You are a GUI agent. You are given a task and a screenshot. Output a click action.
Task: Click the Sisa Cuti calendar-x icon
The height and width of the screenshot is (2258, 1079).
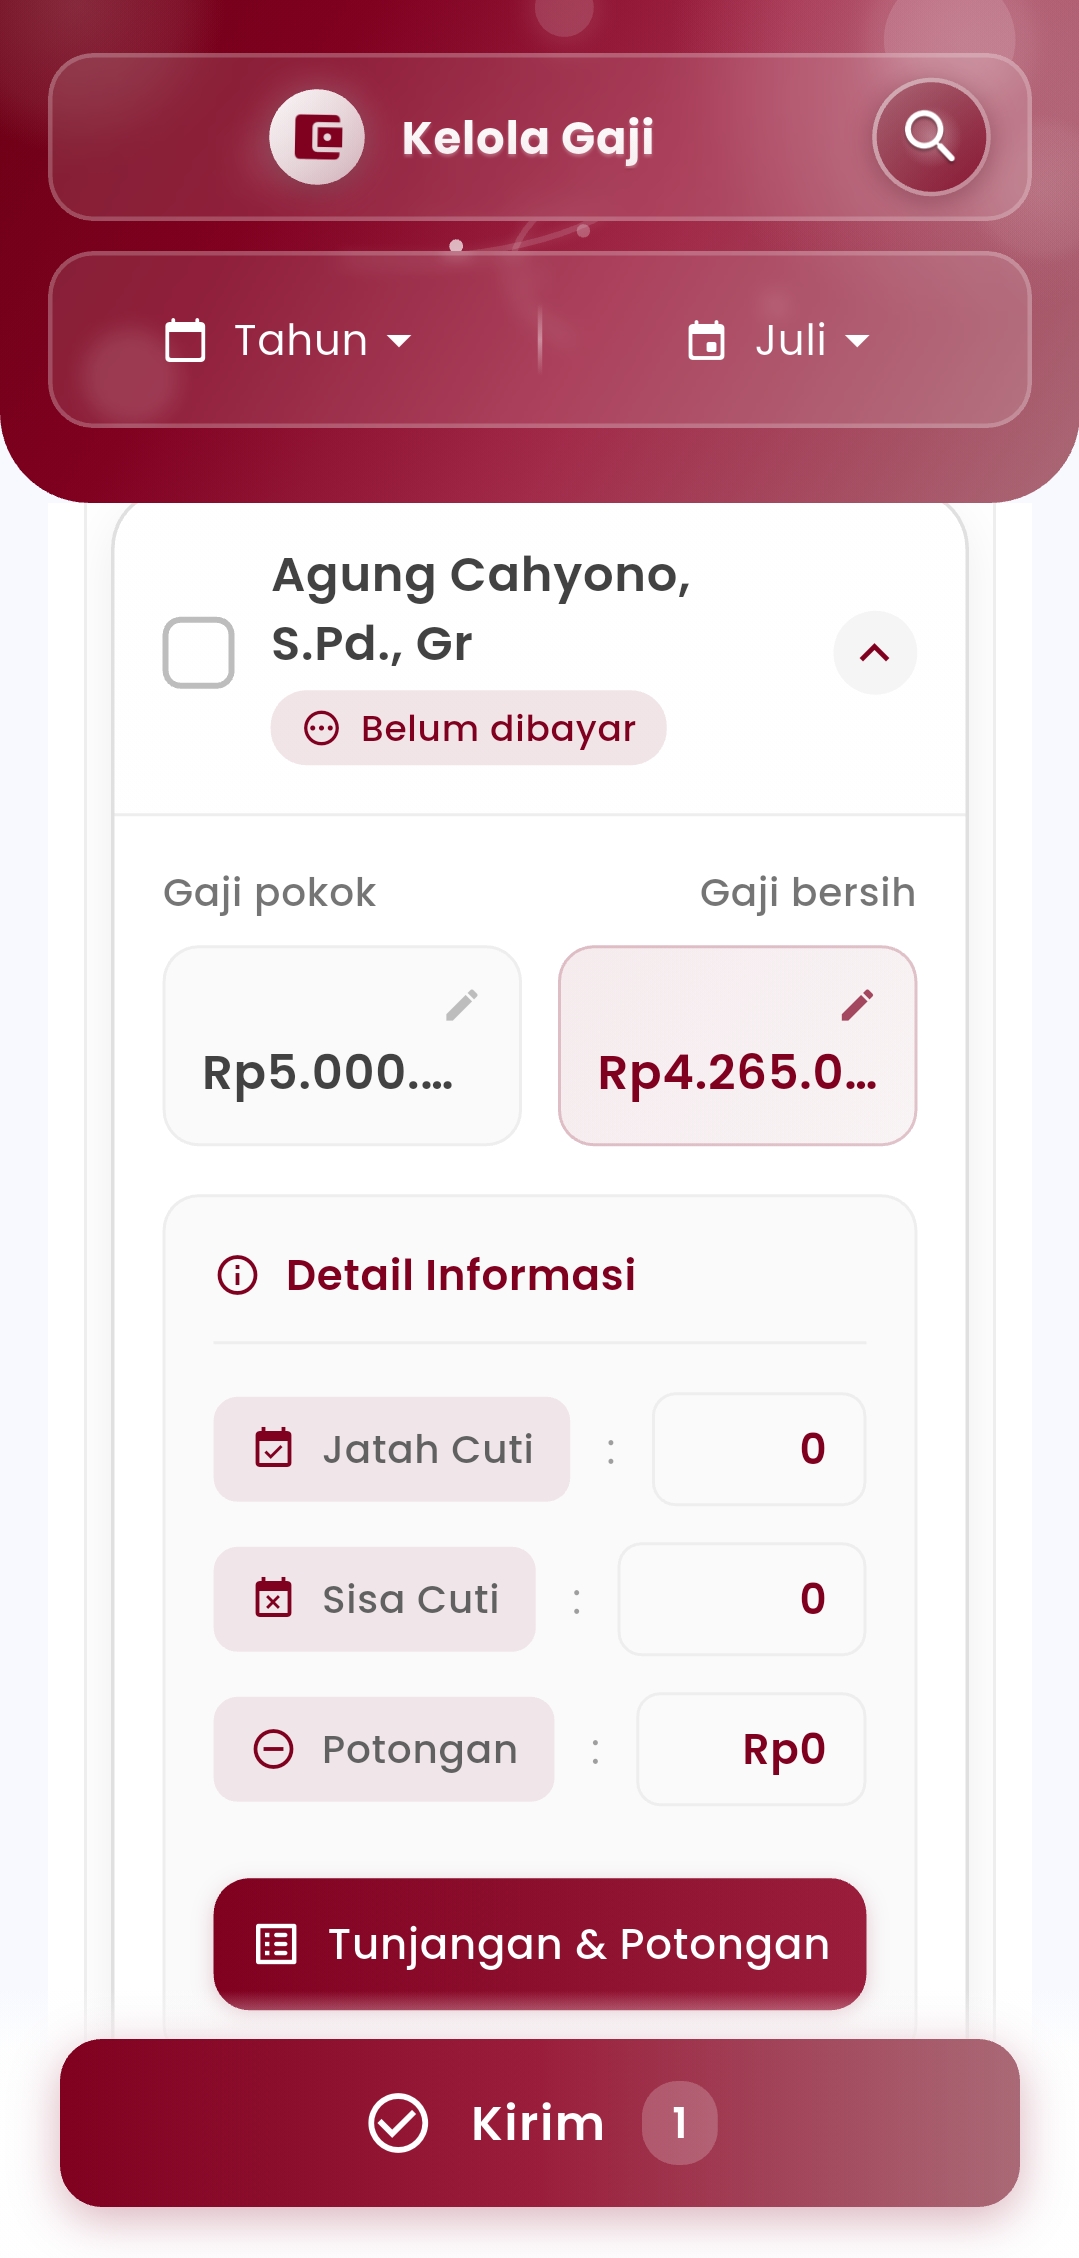(x=273, y=1598)
